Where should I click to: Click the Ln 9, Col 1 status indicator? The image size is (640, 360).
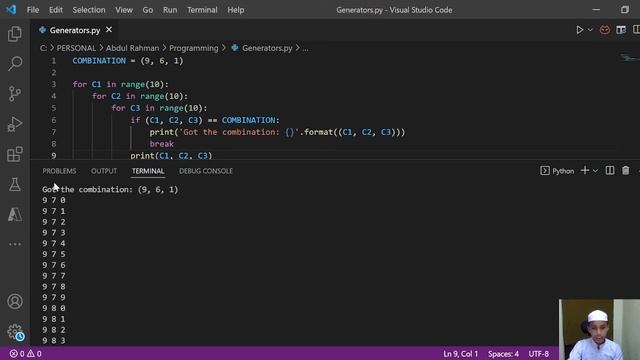point(460,354)
